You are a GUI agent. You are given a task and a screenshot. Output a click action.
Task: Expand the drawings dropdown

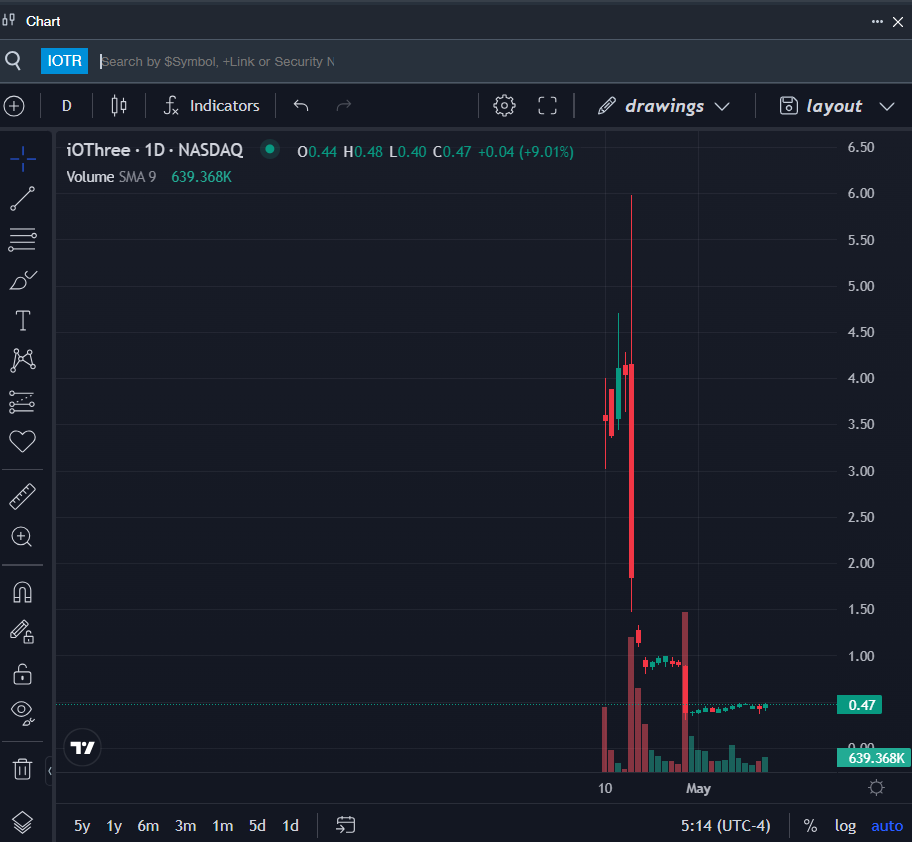pyautogui.click(x=663, y=106)
